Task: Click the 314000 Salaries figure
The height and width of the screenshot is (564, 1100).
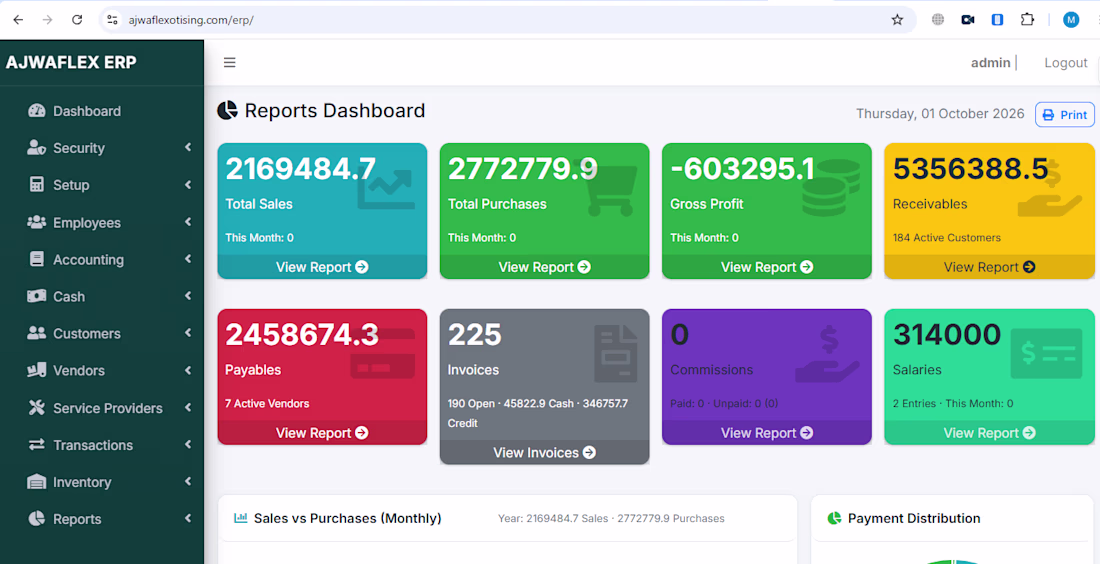Action: point(947,335)
